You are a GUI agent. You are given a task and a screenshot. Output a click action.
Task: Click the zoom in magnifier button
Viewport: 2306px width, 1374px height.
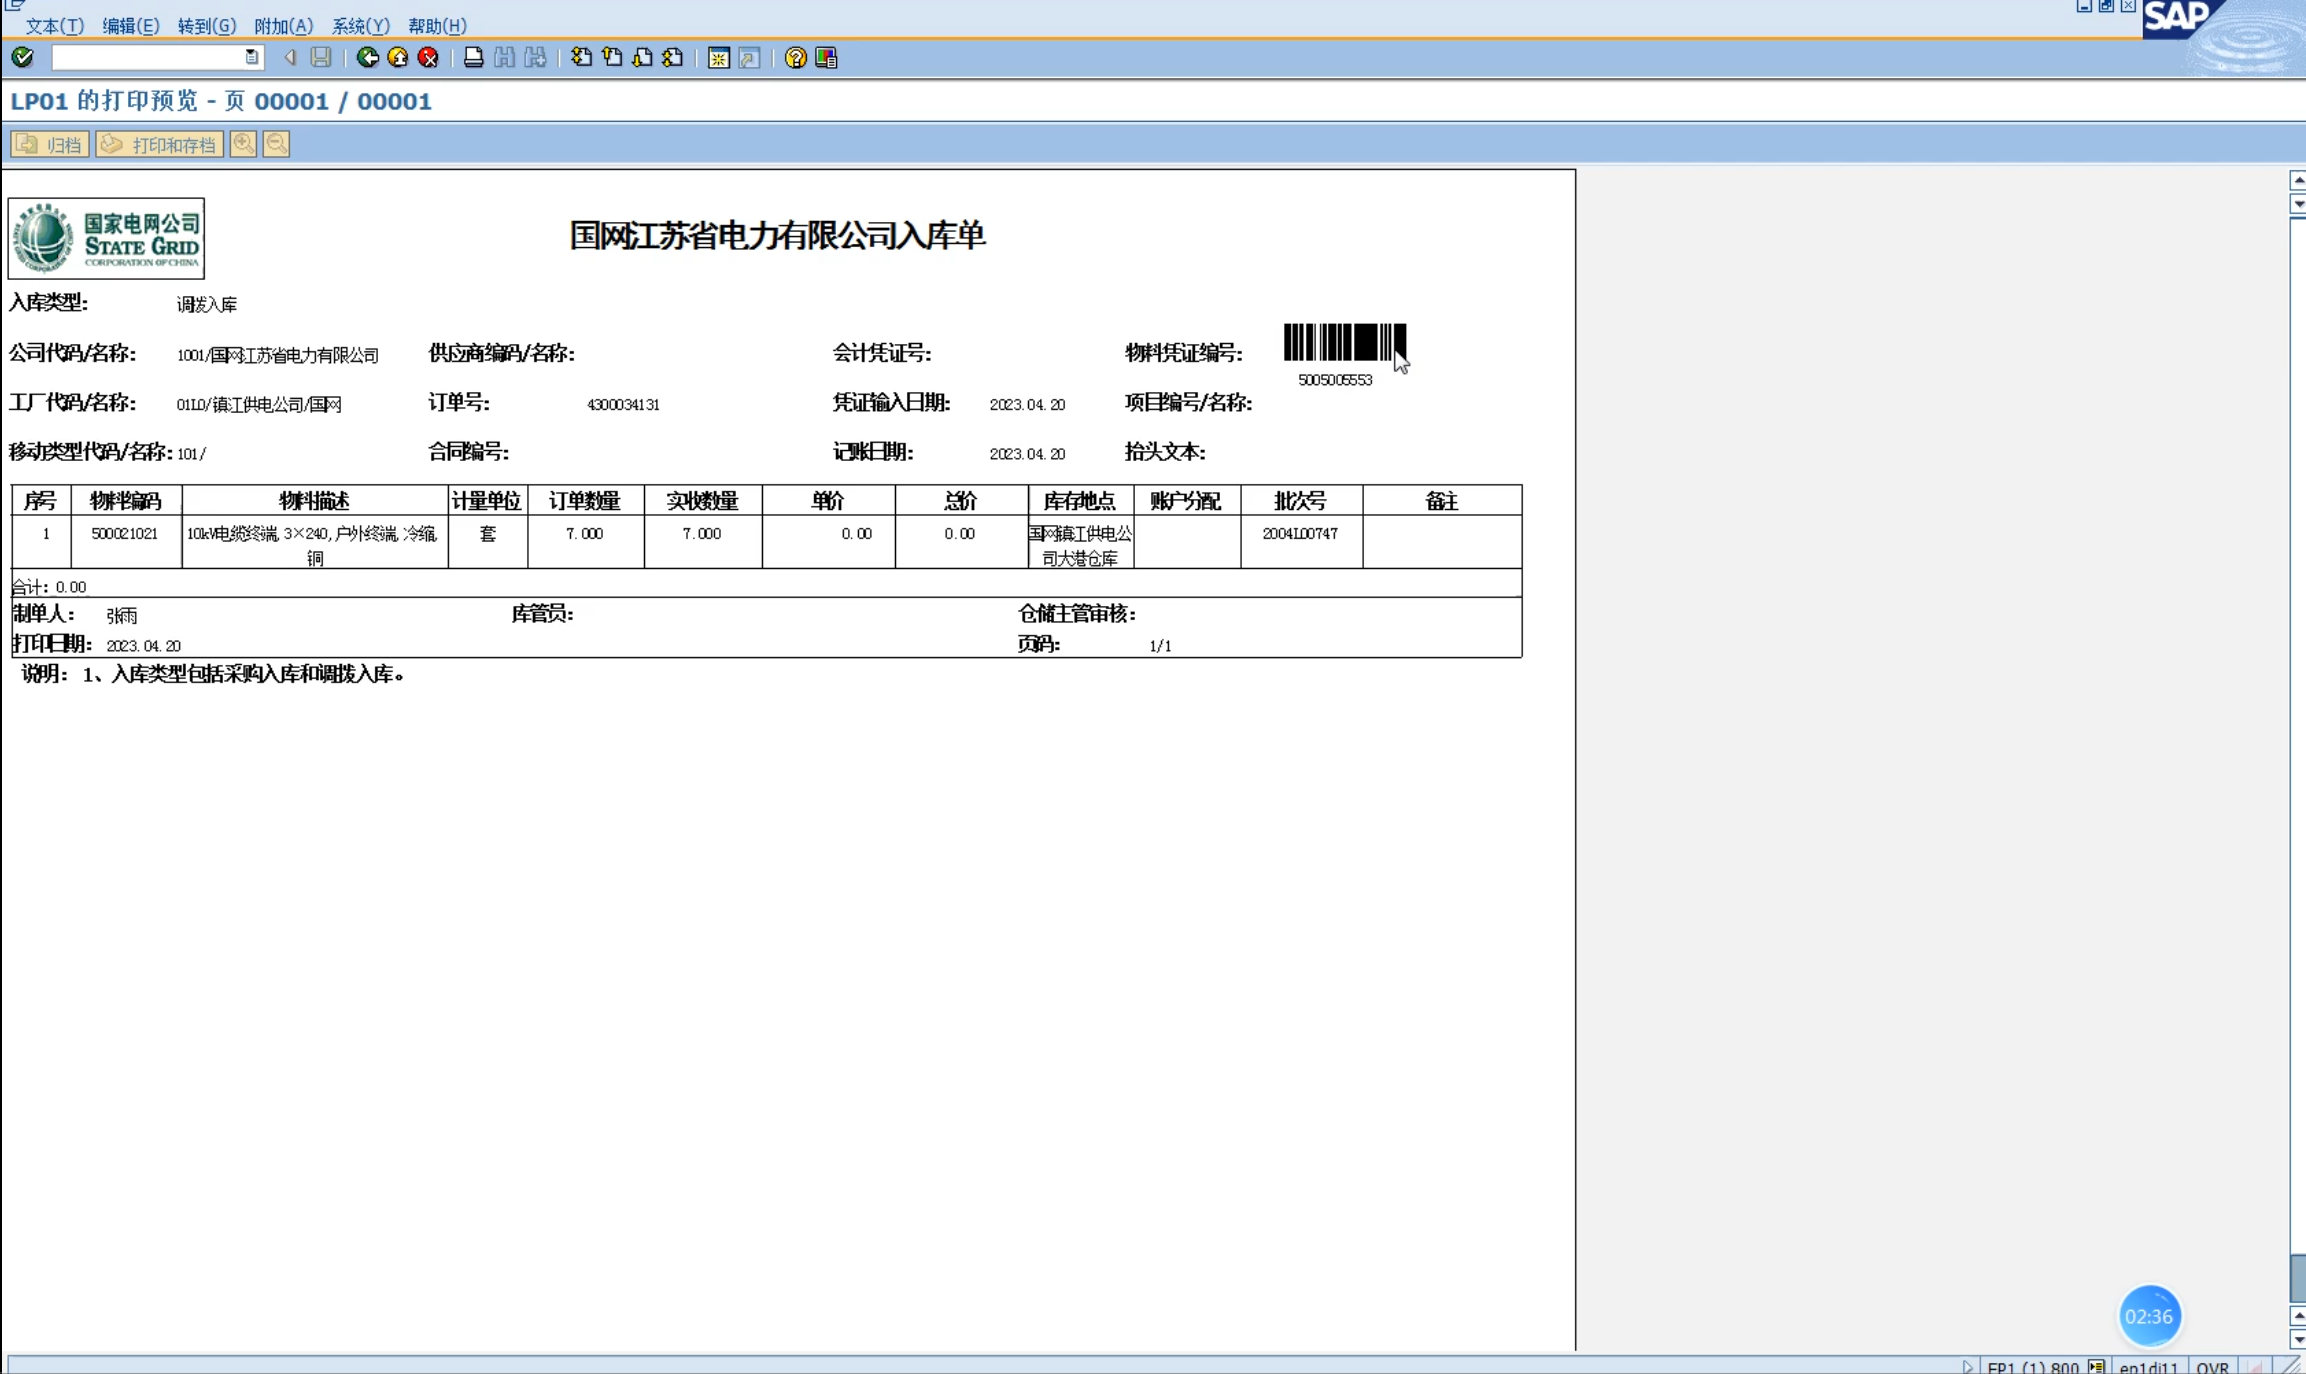(243, 144)
